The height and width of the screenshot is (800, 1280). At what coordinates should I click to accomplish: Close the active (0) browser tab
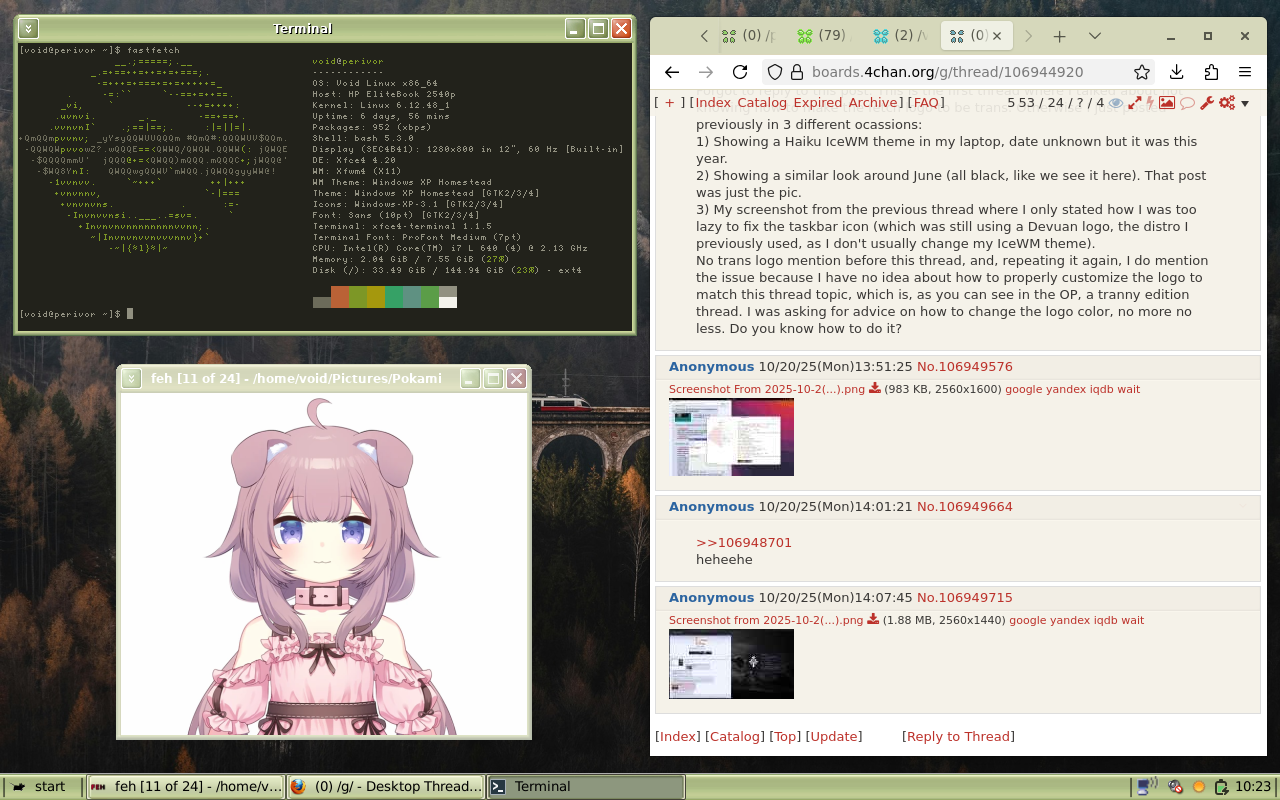coord(998,36)
